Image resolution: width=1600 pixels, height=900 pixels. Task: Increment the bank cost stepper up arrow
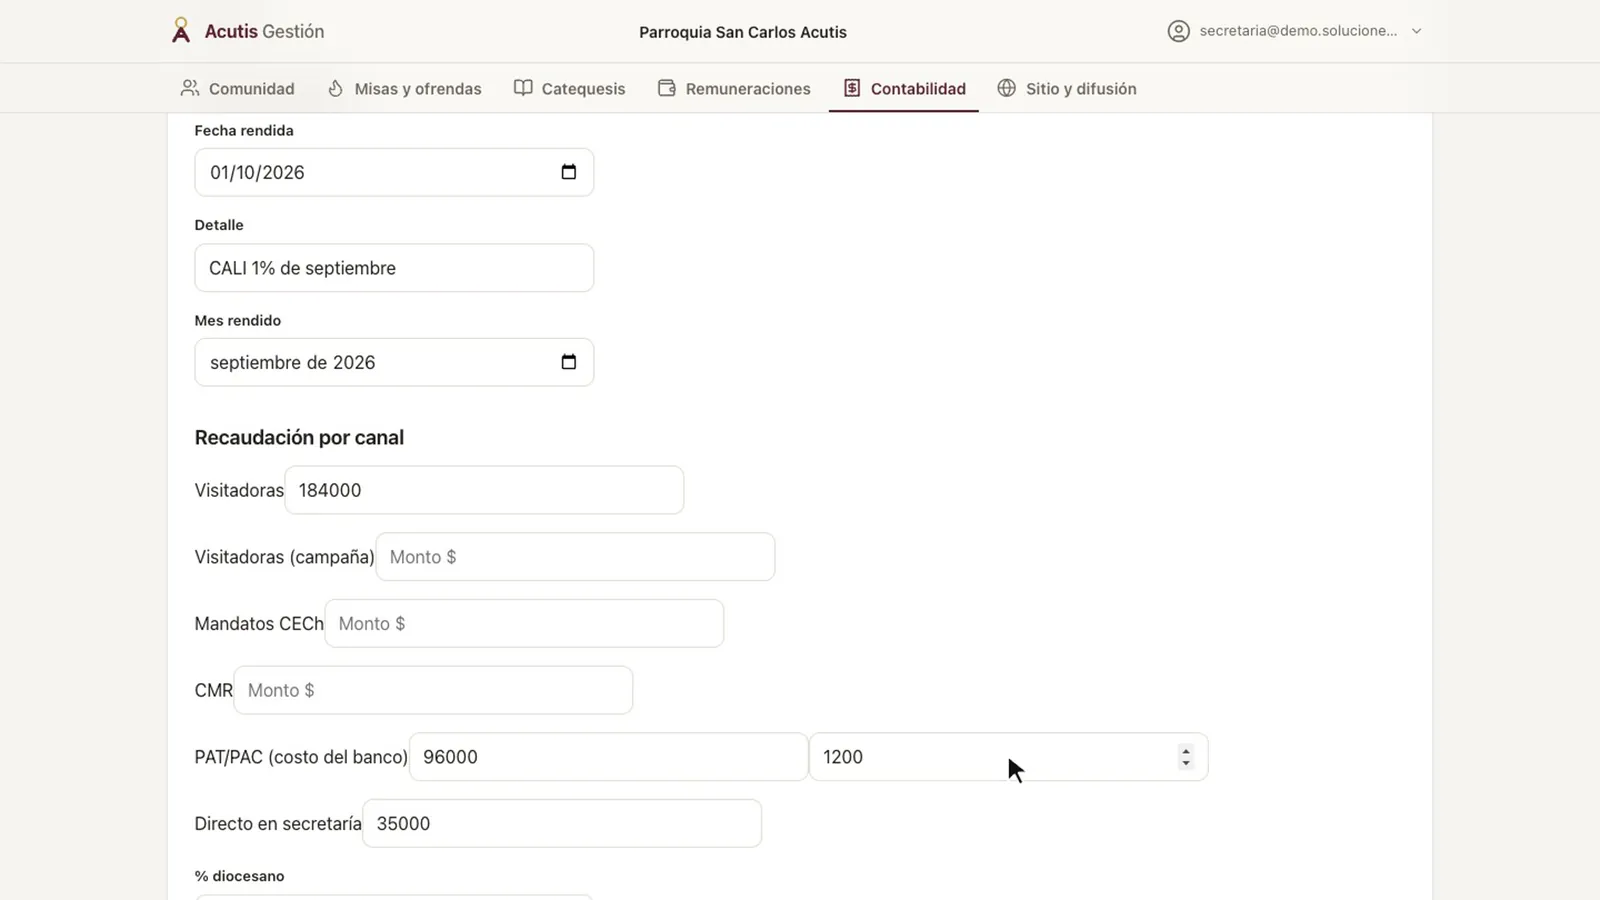pos(1186,751)
